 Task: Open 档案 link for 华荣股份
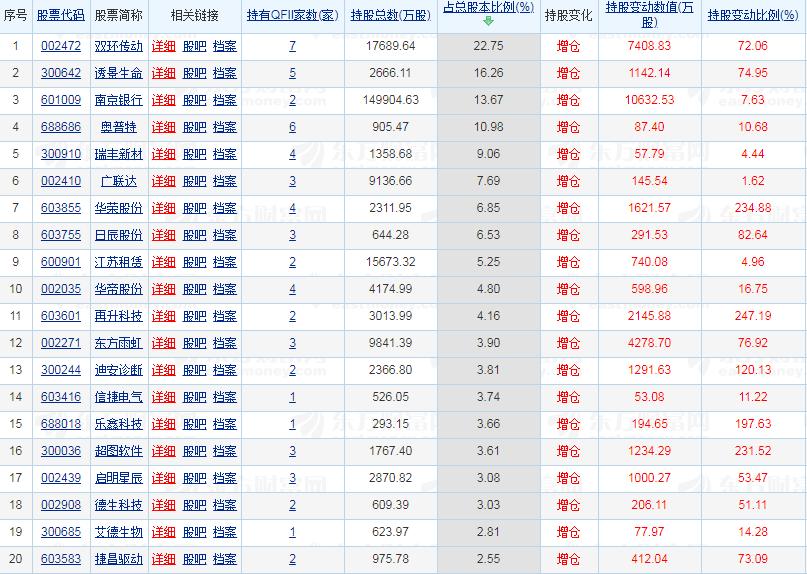(x=225, y=208)
